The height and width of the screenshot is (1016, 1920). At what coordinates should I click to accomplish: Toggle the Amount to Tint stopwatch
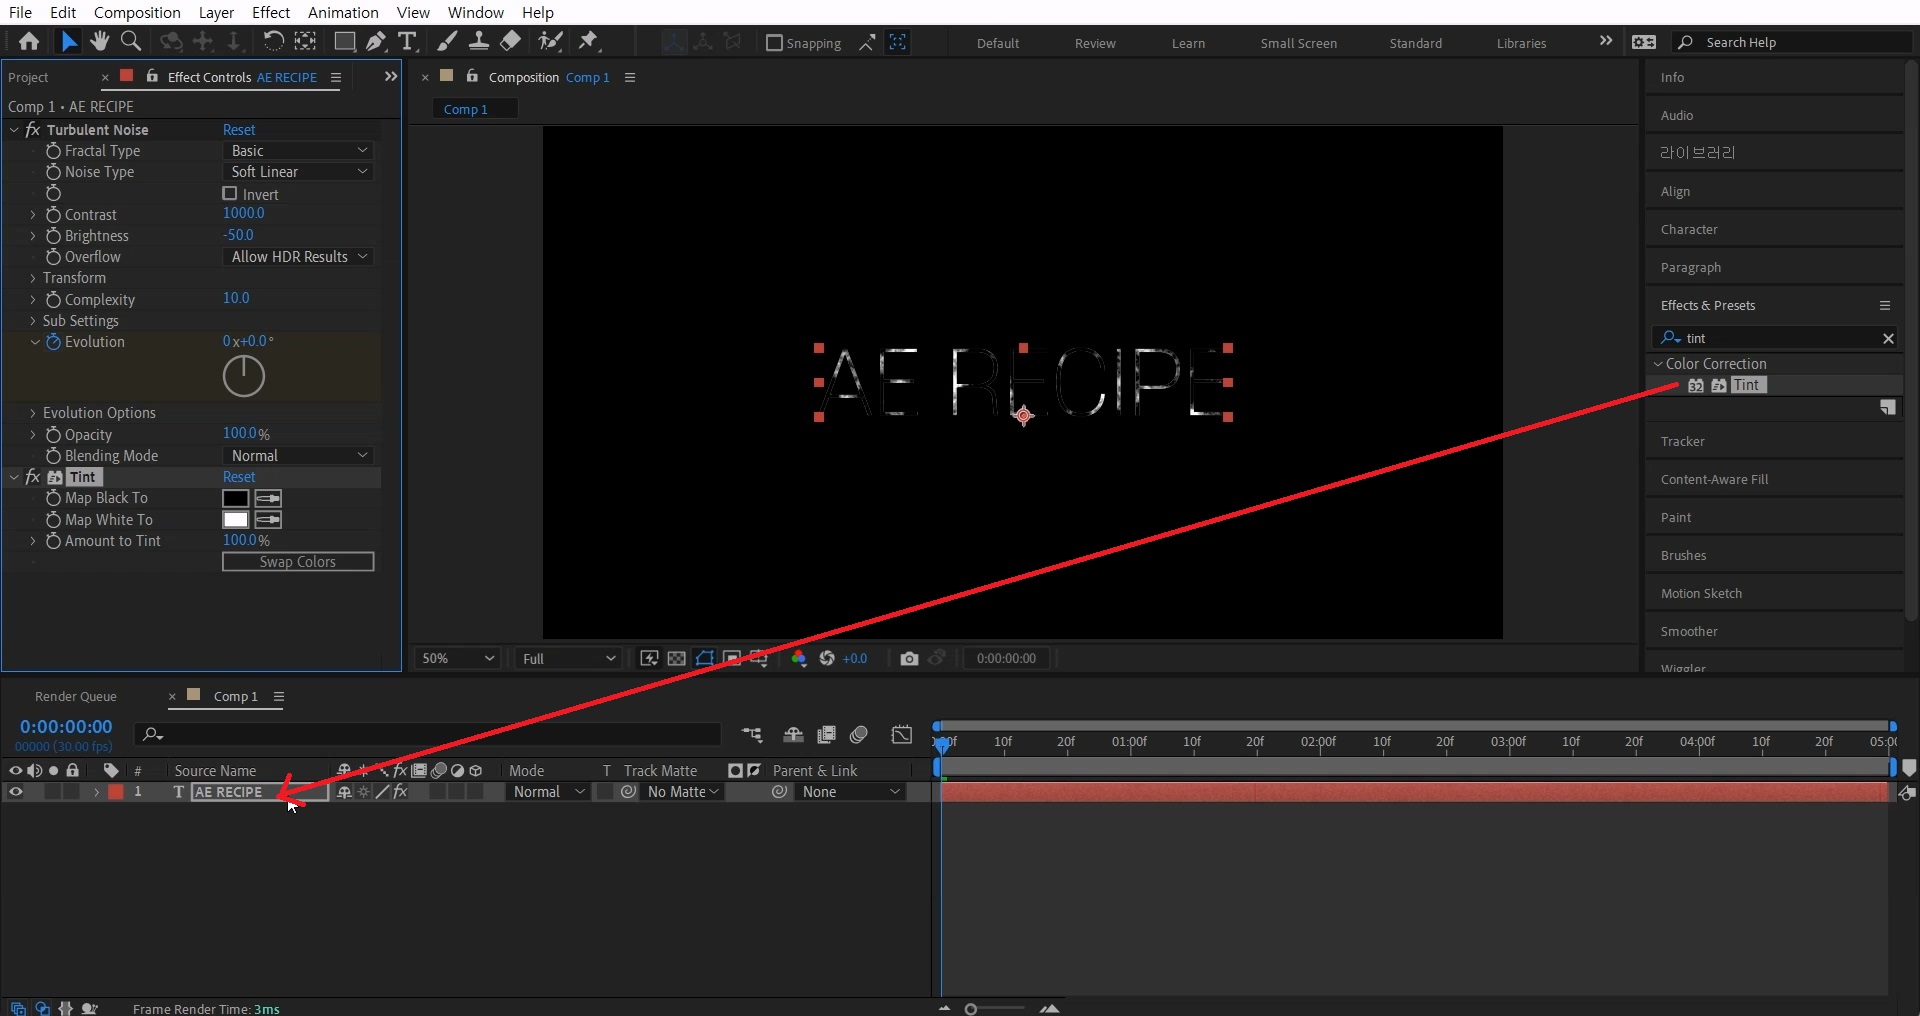tap(53, 541)
